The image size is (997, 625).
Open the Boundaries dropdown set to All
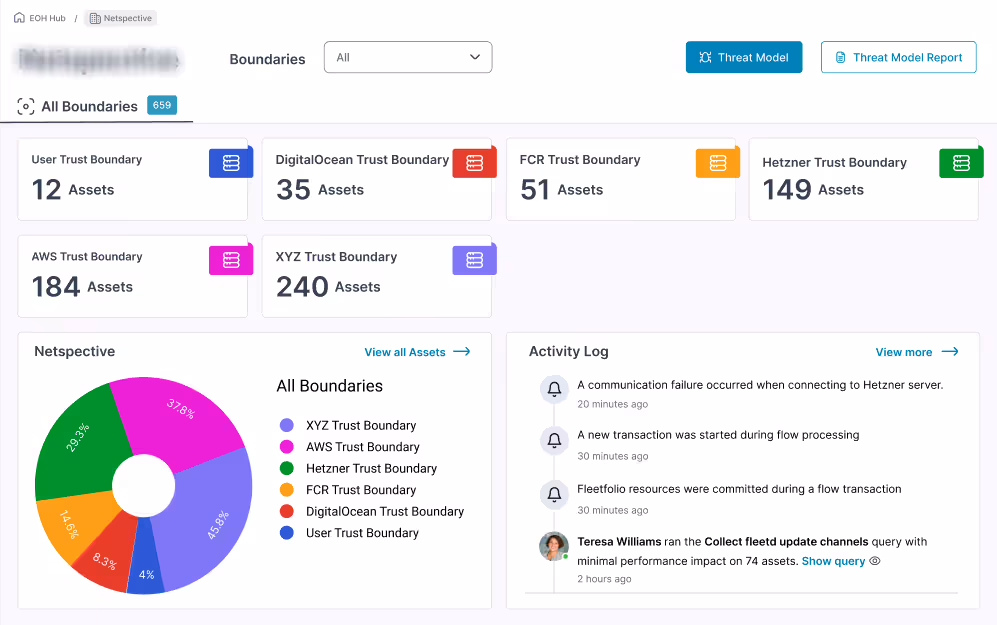(408, 57)
